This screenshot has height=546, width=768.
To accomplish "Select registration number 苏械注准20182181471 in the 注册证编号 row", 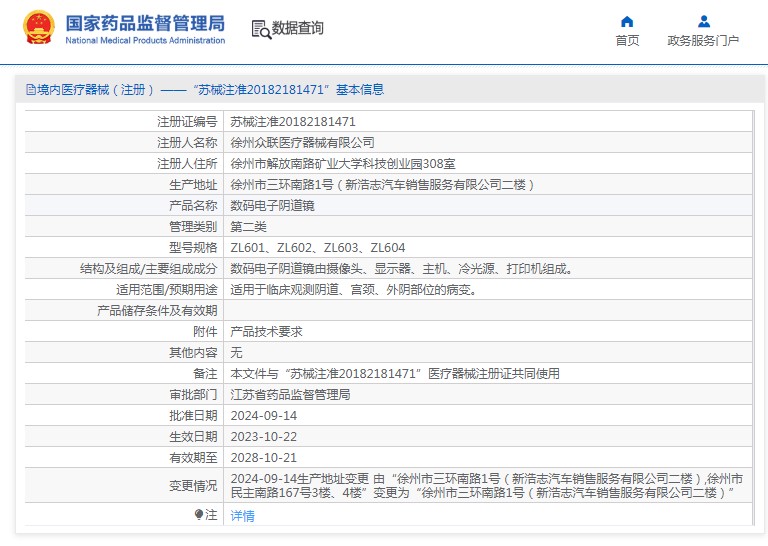I will click(x=293, y=121).
